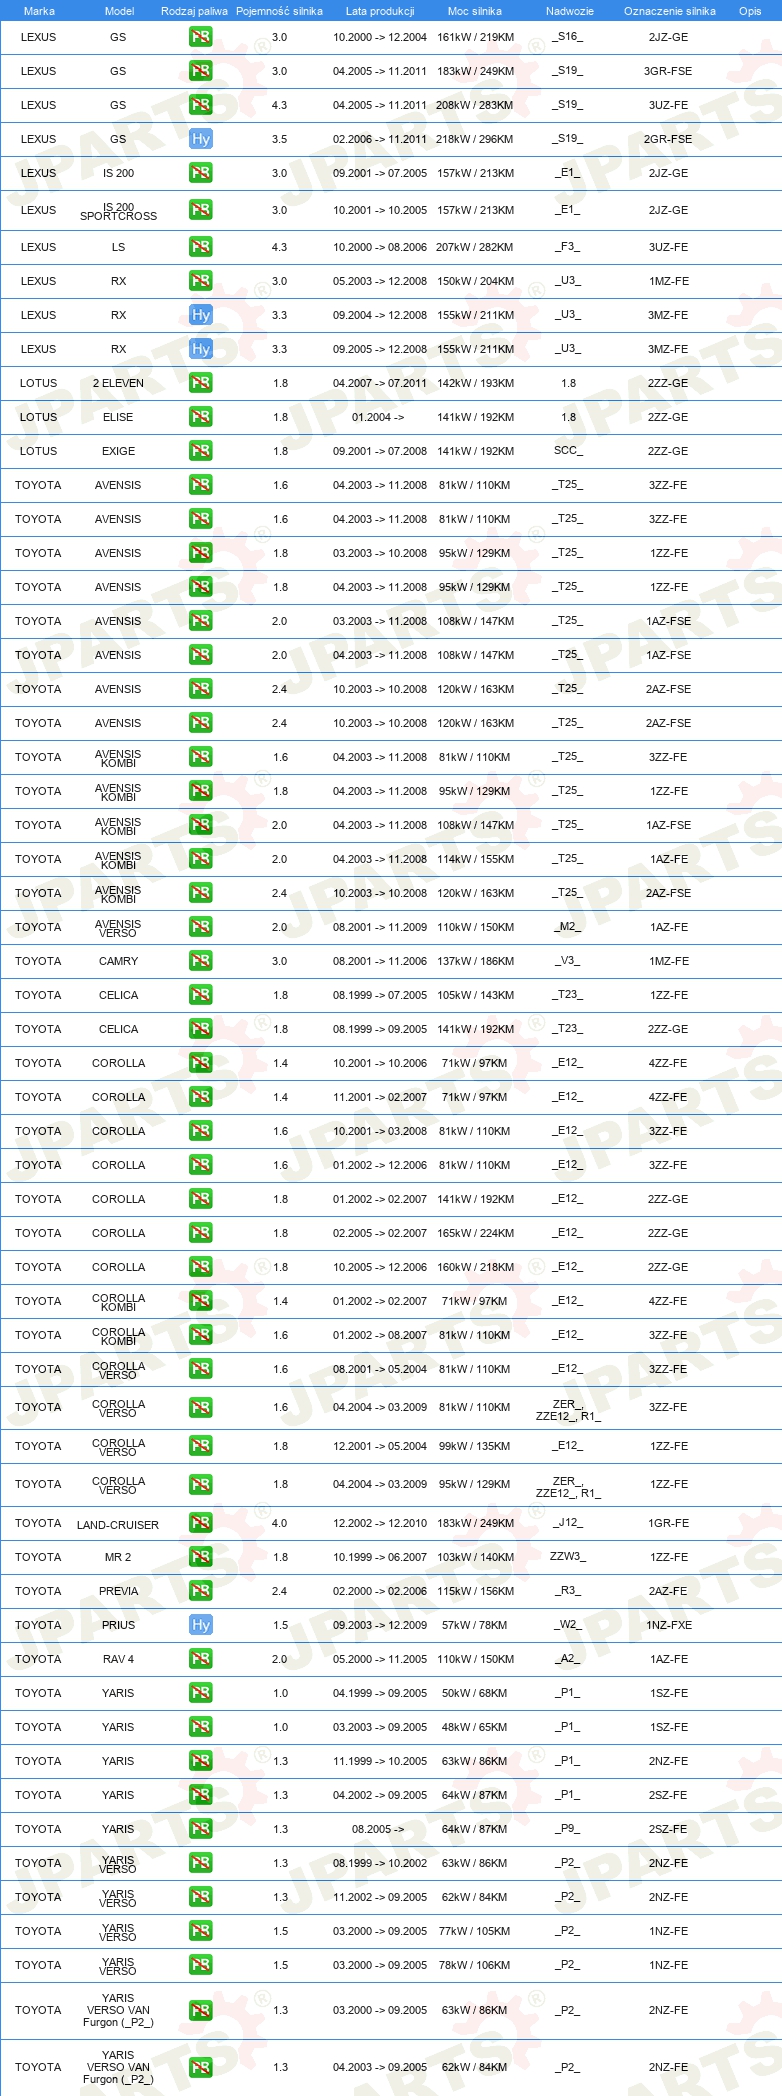
Task: Click the fuel icon in the CELICA 105kW / 143KM row
Action: point(201,995)
